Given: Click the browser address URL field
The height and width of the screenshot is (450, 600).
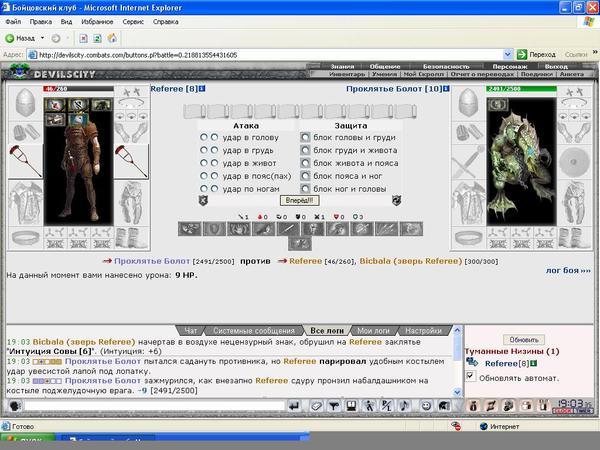Looking at the screenshot, I should (x=271, y=55).
